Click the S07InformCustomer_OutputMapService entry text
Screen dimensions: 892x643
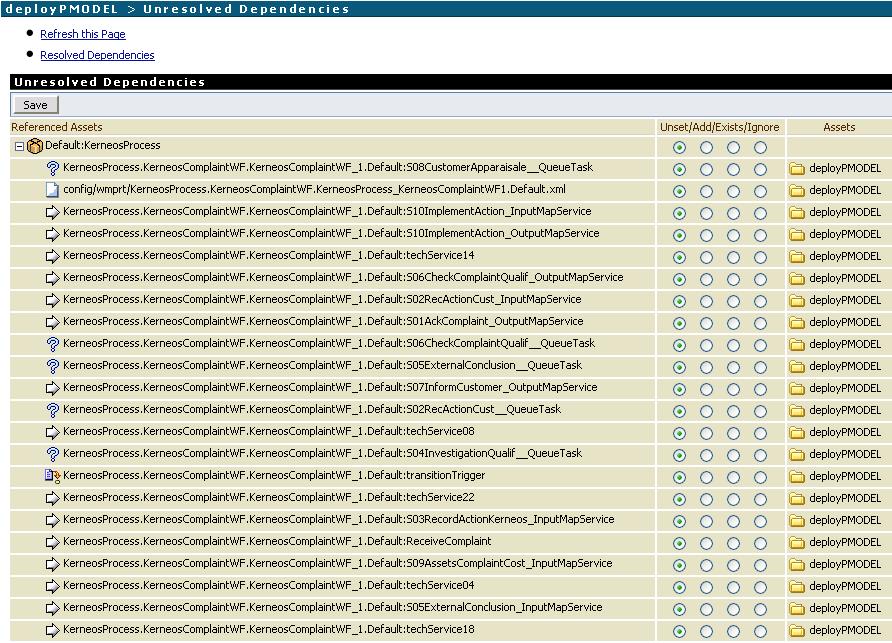point(330,387)
